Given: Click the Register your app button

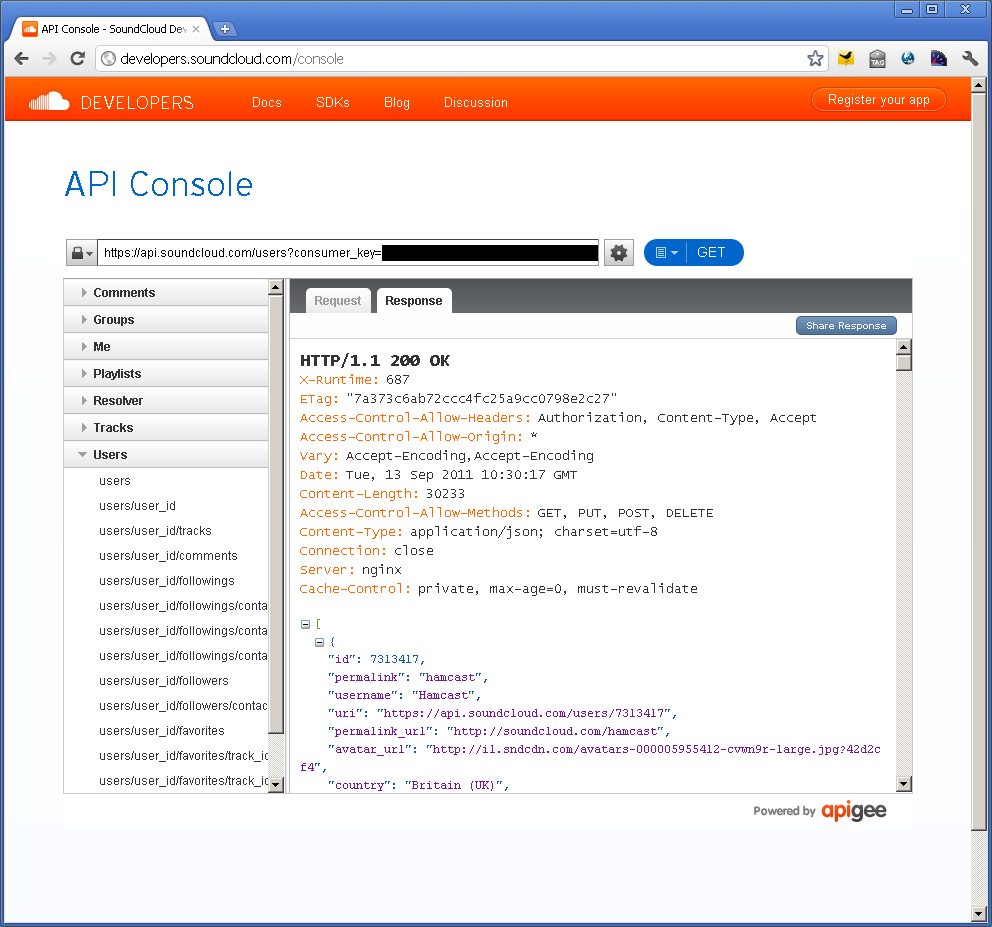Looking at the screenshot, I should (x=878, y=100).
